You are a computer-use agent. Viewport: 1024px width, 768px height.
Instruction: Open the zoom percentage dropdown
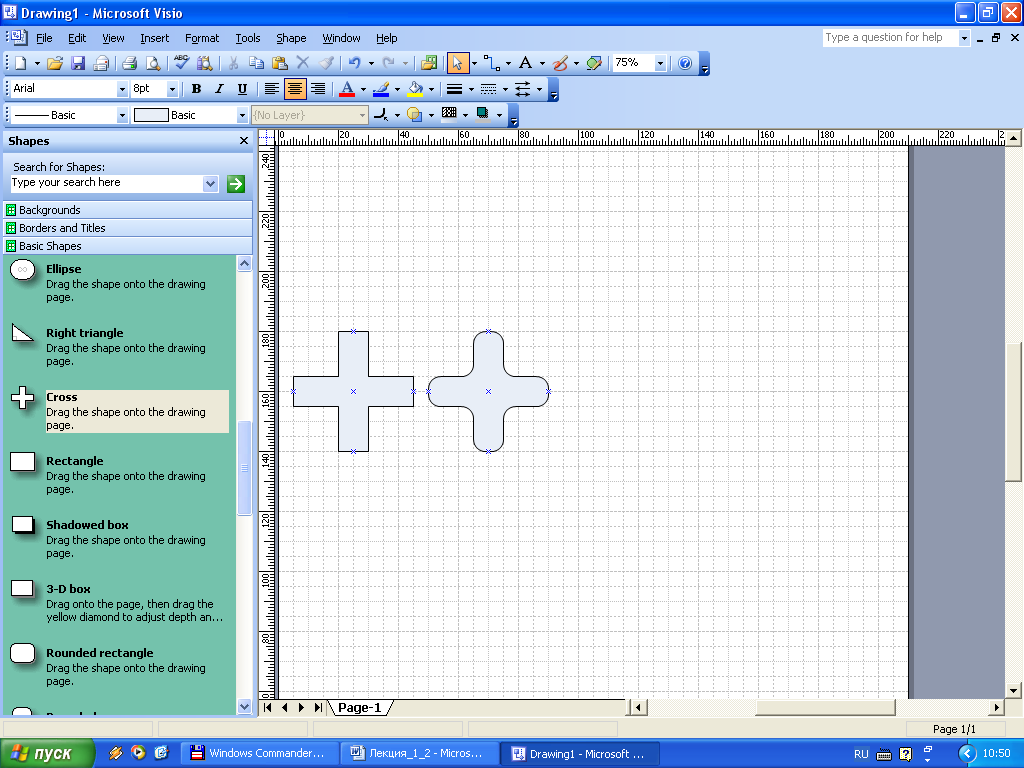click(660, 63)
